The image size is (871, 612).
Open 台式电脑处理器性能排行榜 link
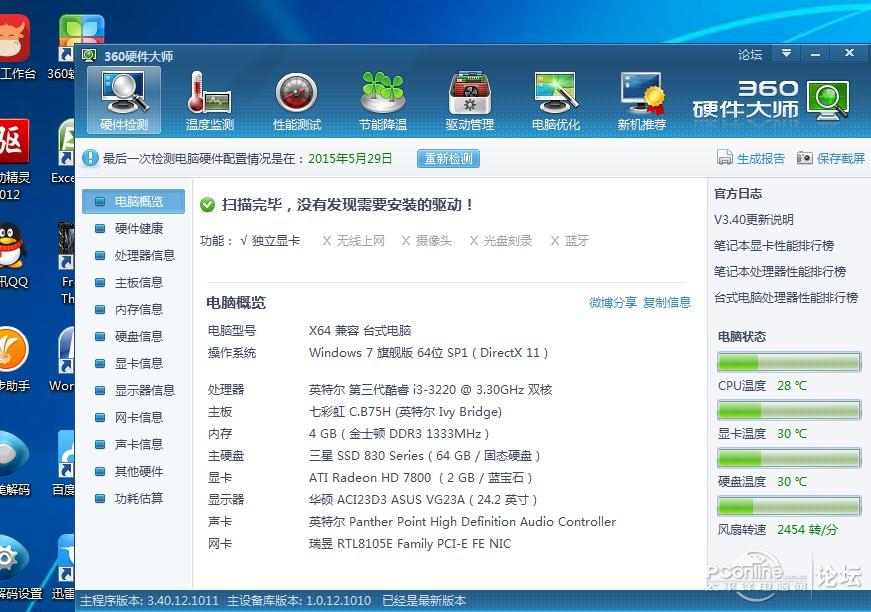click(786, 298)
